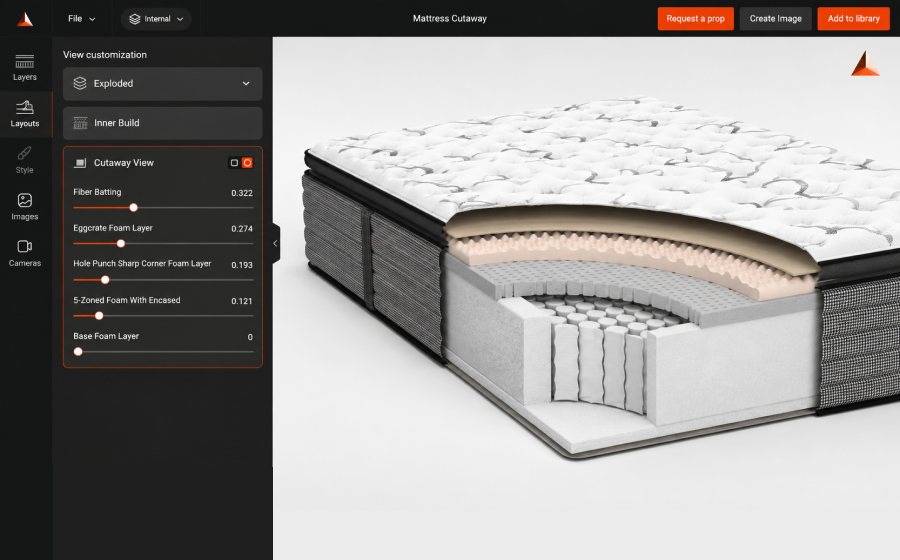
Task: Select the Layouts sidebar icon
Action: (x=25, y=107)
